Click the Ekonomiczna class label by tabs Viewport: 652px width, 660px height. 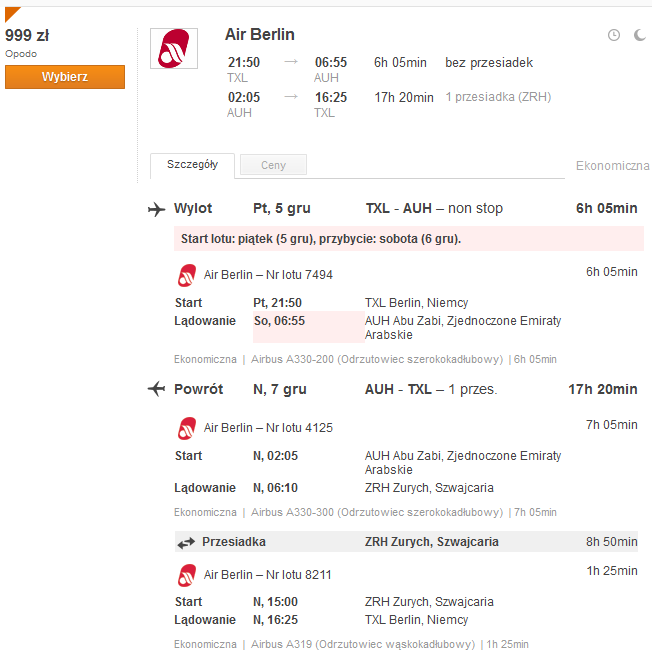612,166
